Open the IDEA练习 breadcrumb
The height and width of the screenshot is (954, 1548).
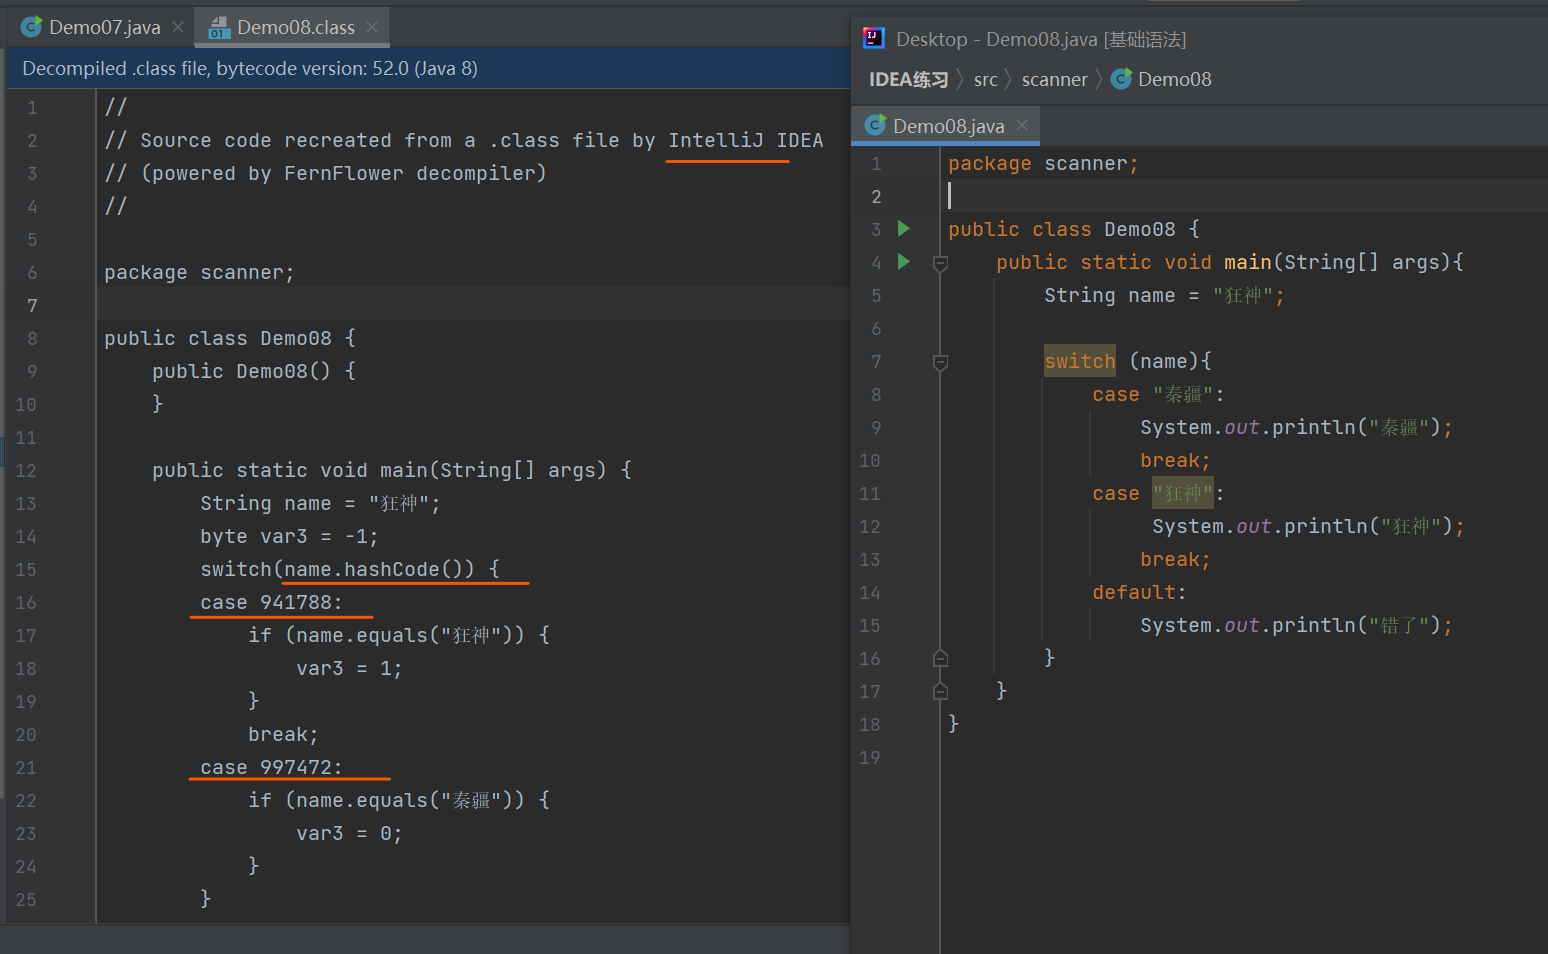pos(908,79)
